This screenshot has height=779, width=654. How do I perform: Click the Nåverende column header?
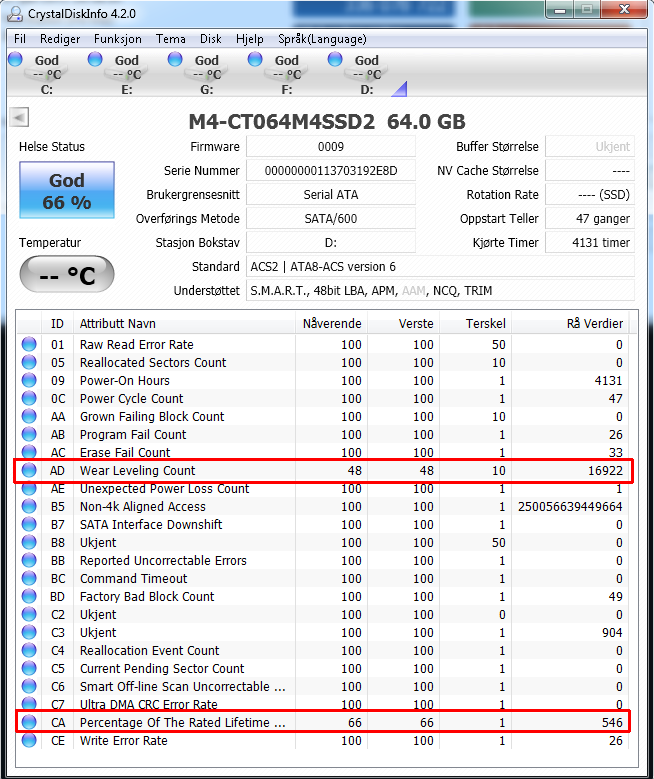pos(331,323)
